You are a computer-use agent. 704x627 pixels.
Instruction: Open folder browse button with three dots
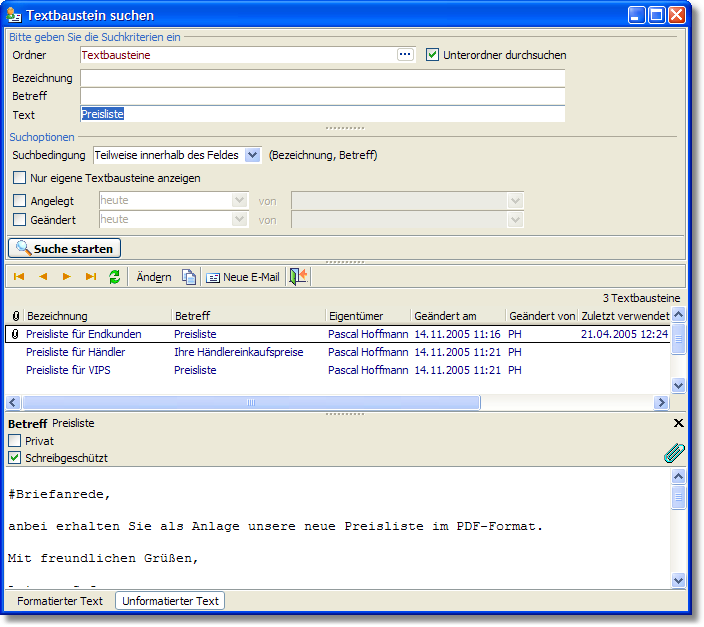tap(405, 55)
